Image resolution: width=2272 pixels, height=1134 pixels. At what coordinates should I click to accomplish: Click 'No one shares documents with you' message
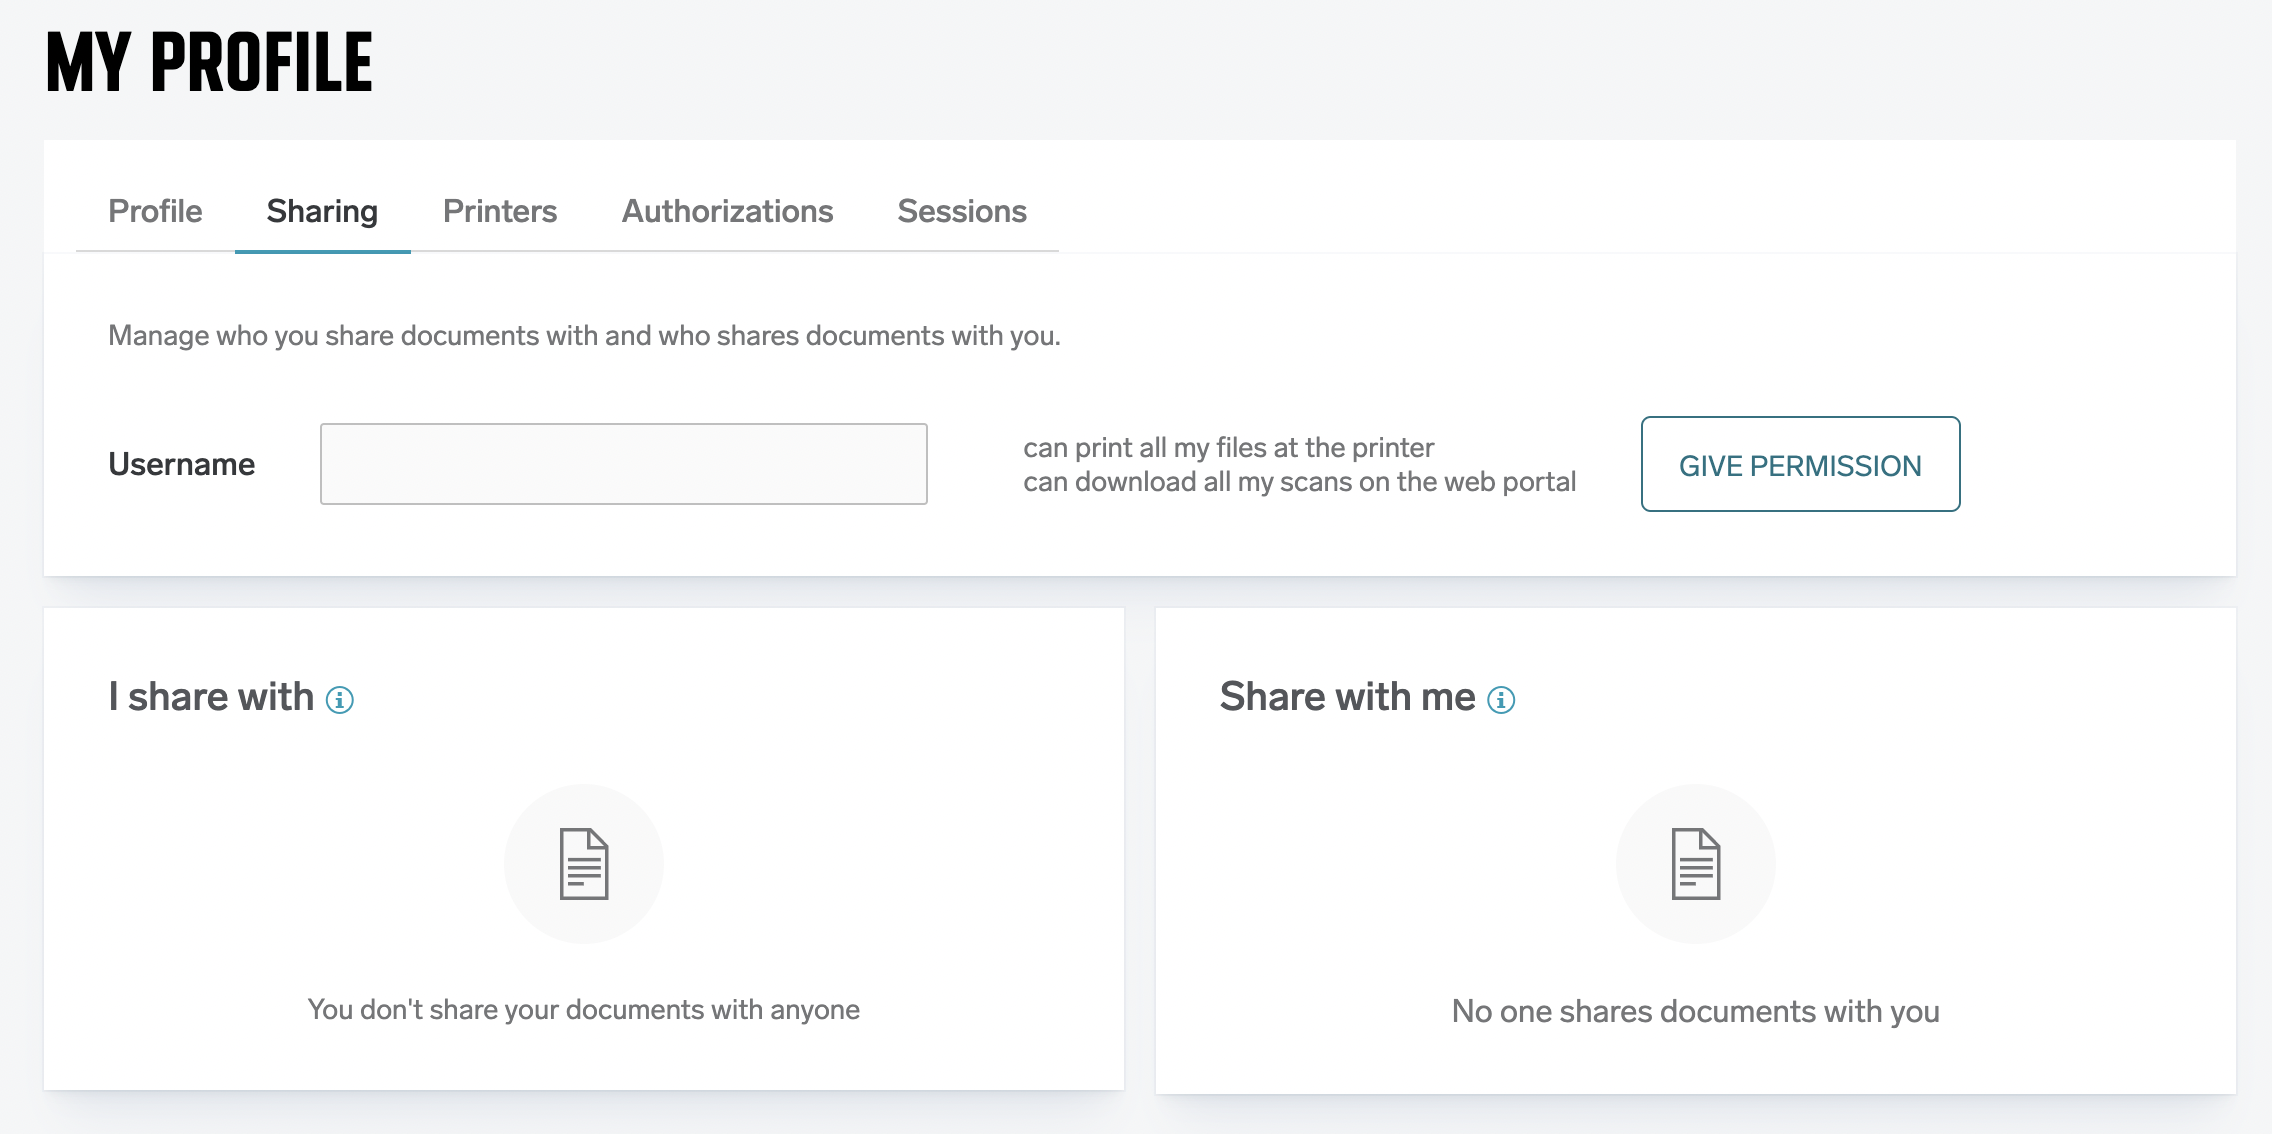coord(1695,1011)
